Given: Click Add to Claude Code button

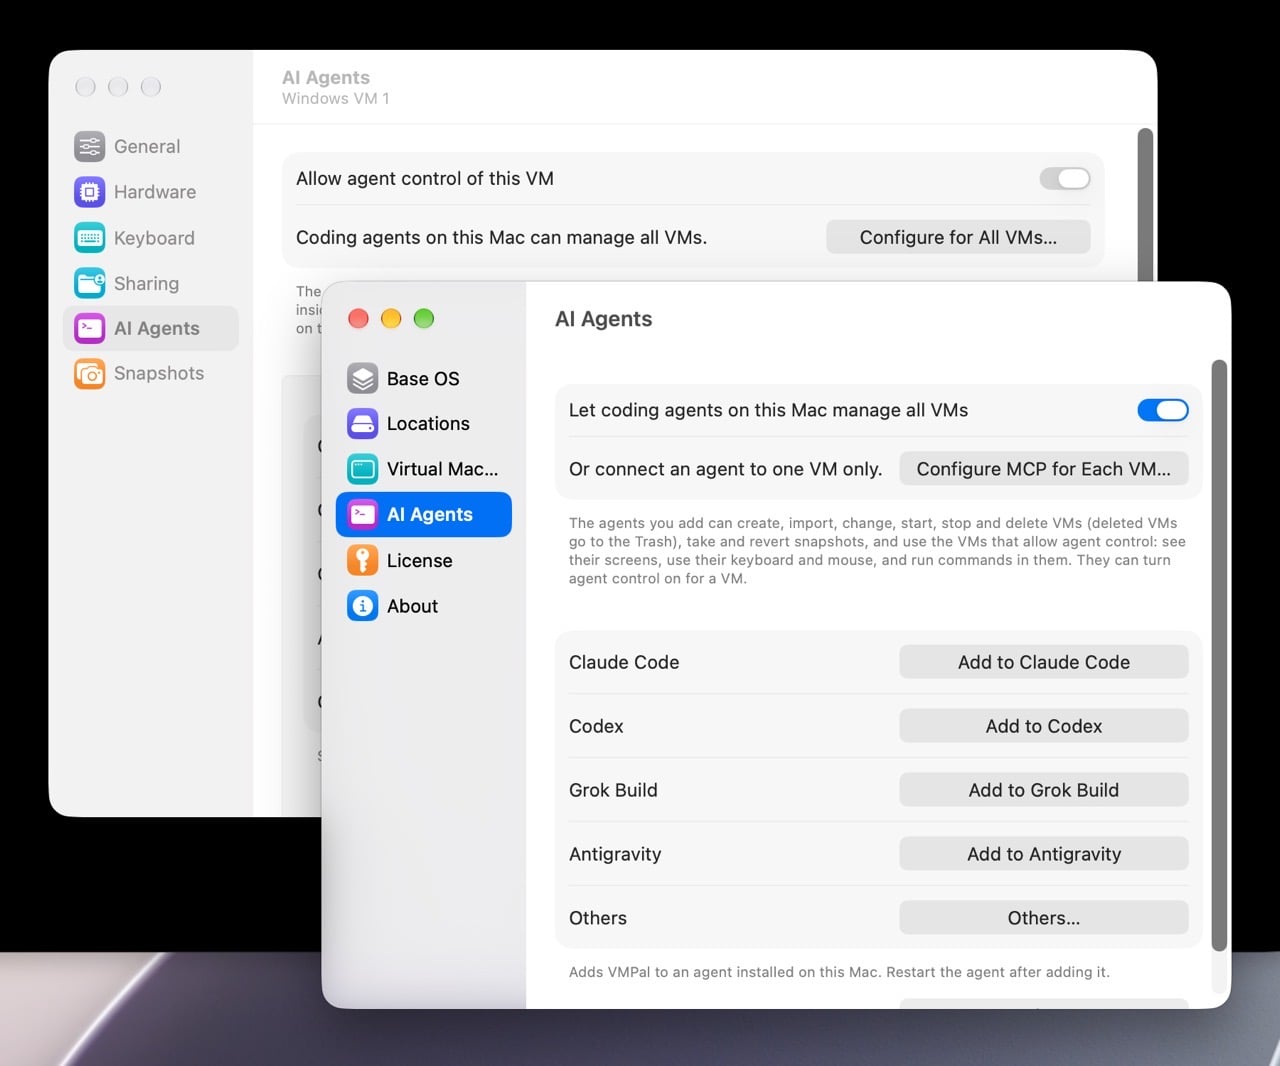Looking at the screenshot, I should (1044, 662).
